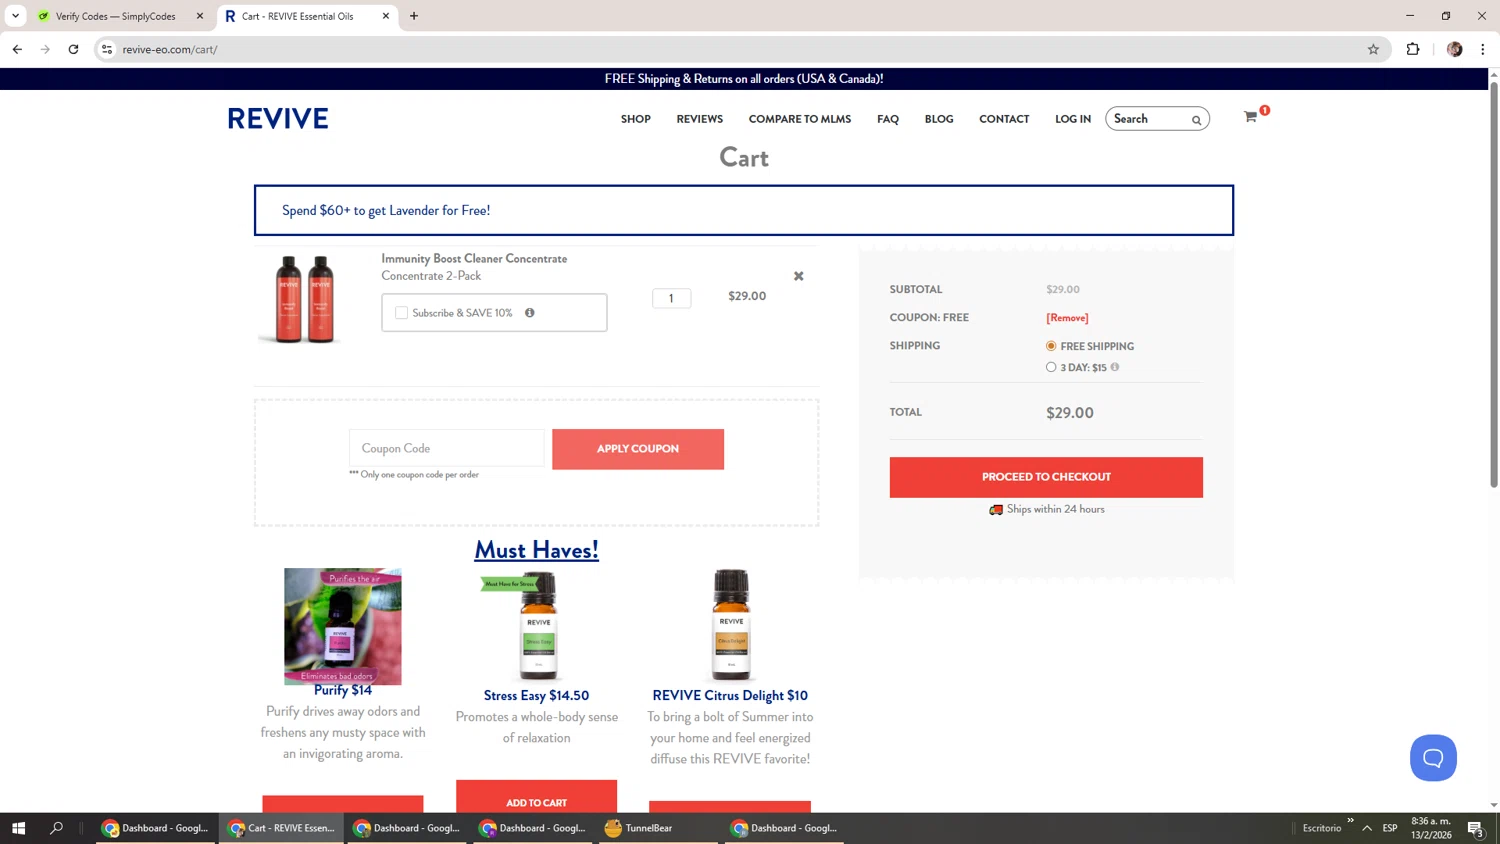The height and width of the screenshot is (844, 1500).
Task: Click the browser forward arrow
Action: pyautogui.click(x=45, y=49)
